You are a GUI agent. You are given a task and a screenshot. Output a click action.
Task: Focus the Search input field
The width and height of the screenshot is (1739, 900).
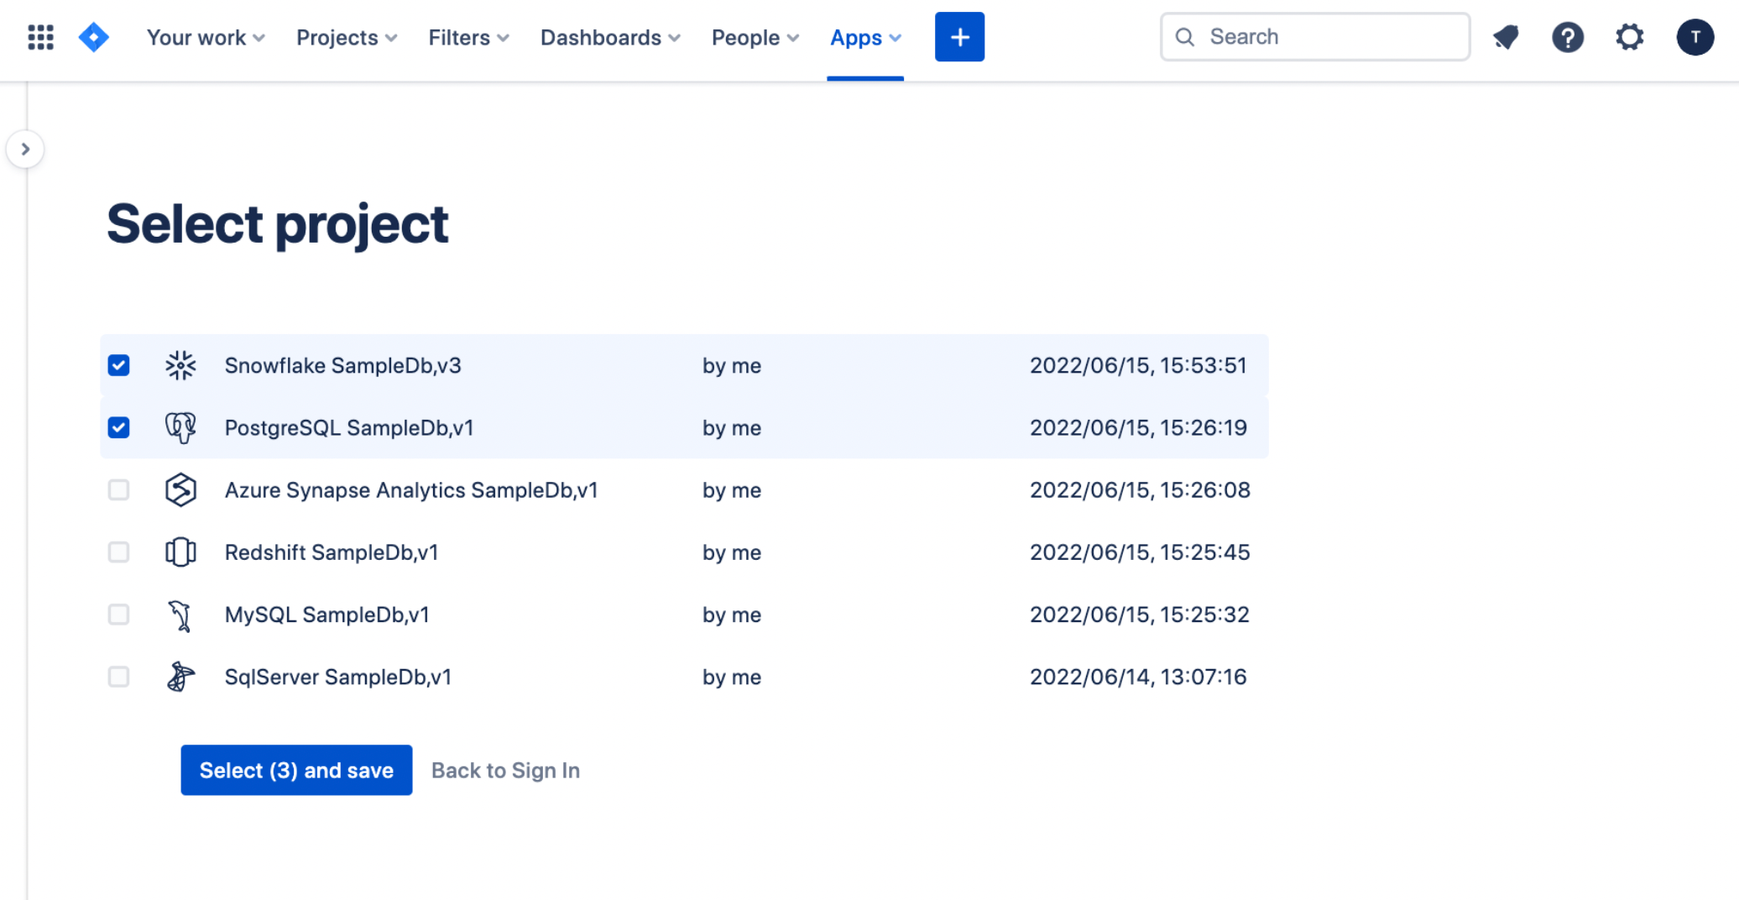[1315, 37]
